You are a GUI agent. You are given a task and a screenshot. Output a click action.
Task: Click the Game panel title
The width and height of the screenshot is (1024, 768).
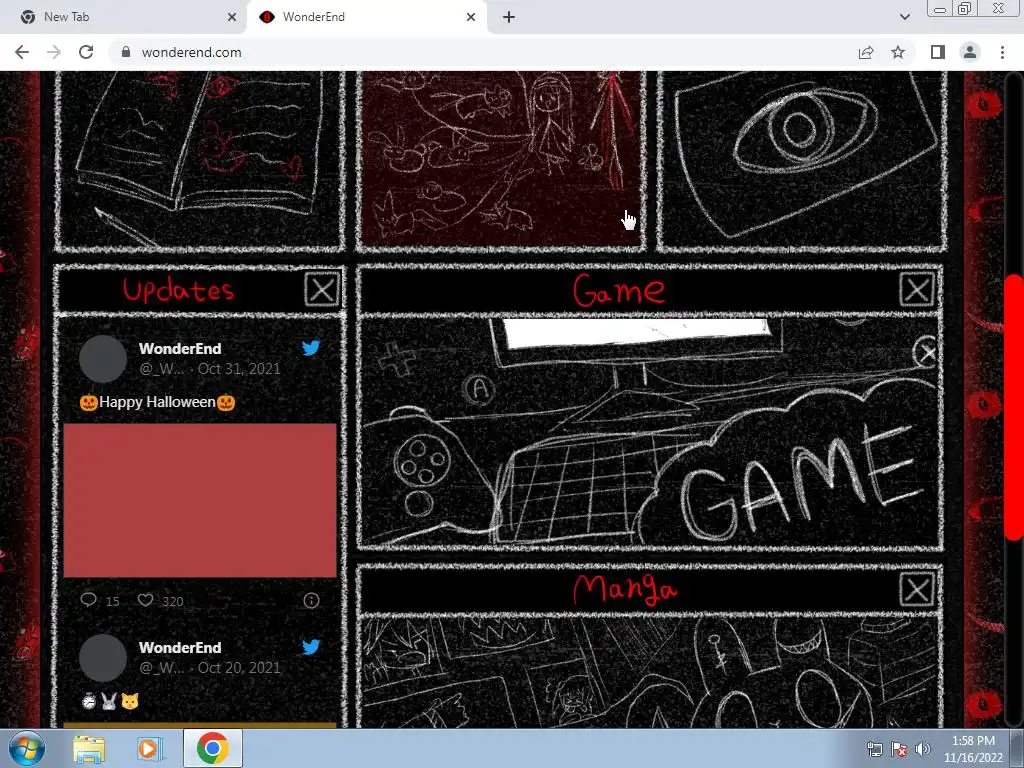tap(618, 290)
